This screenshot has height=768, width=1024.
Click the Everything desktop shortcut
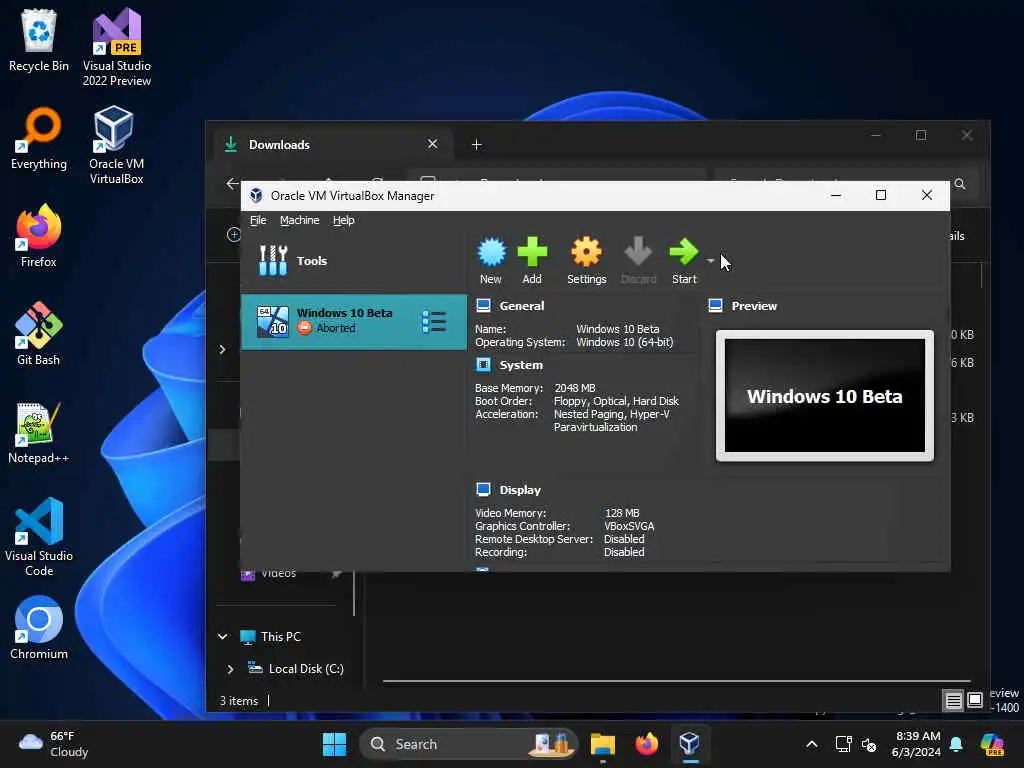point(39,138)
